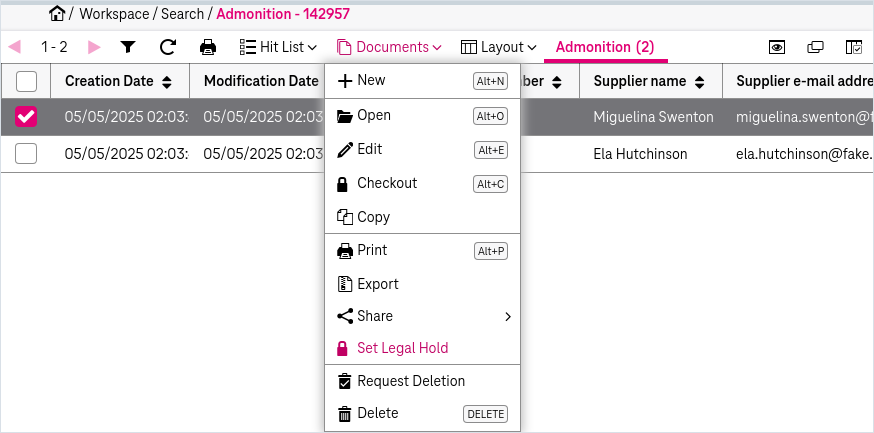Uncheck the Miguelina Swenton row checkbox
Viewport: 874px width, 433px height.
click(x=26, y=116)
